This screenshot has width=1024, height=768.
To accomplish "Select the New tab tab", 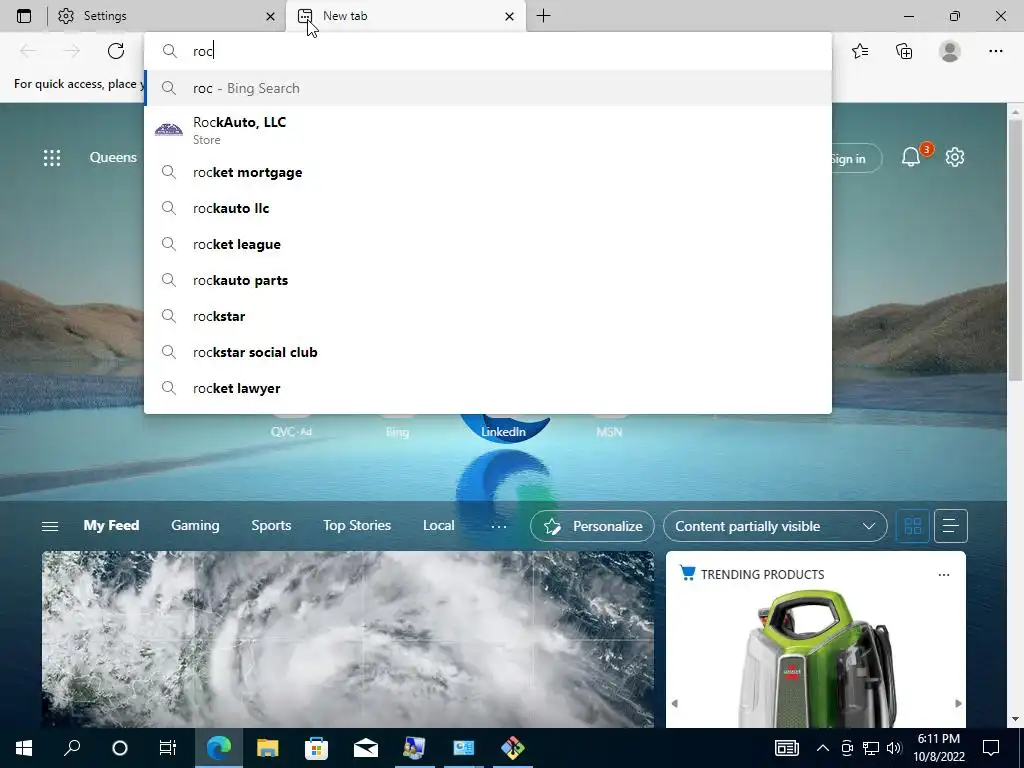I will click(x=405, y=16).
